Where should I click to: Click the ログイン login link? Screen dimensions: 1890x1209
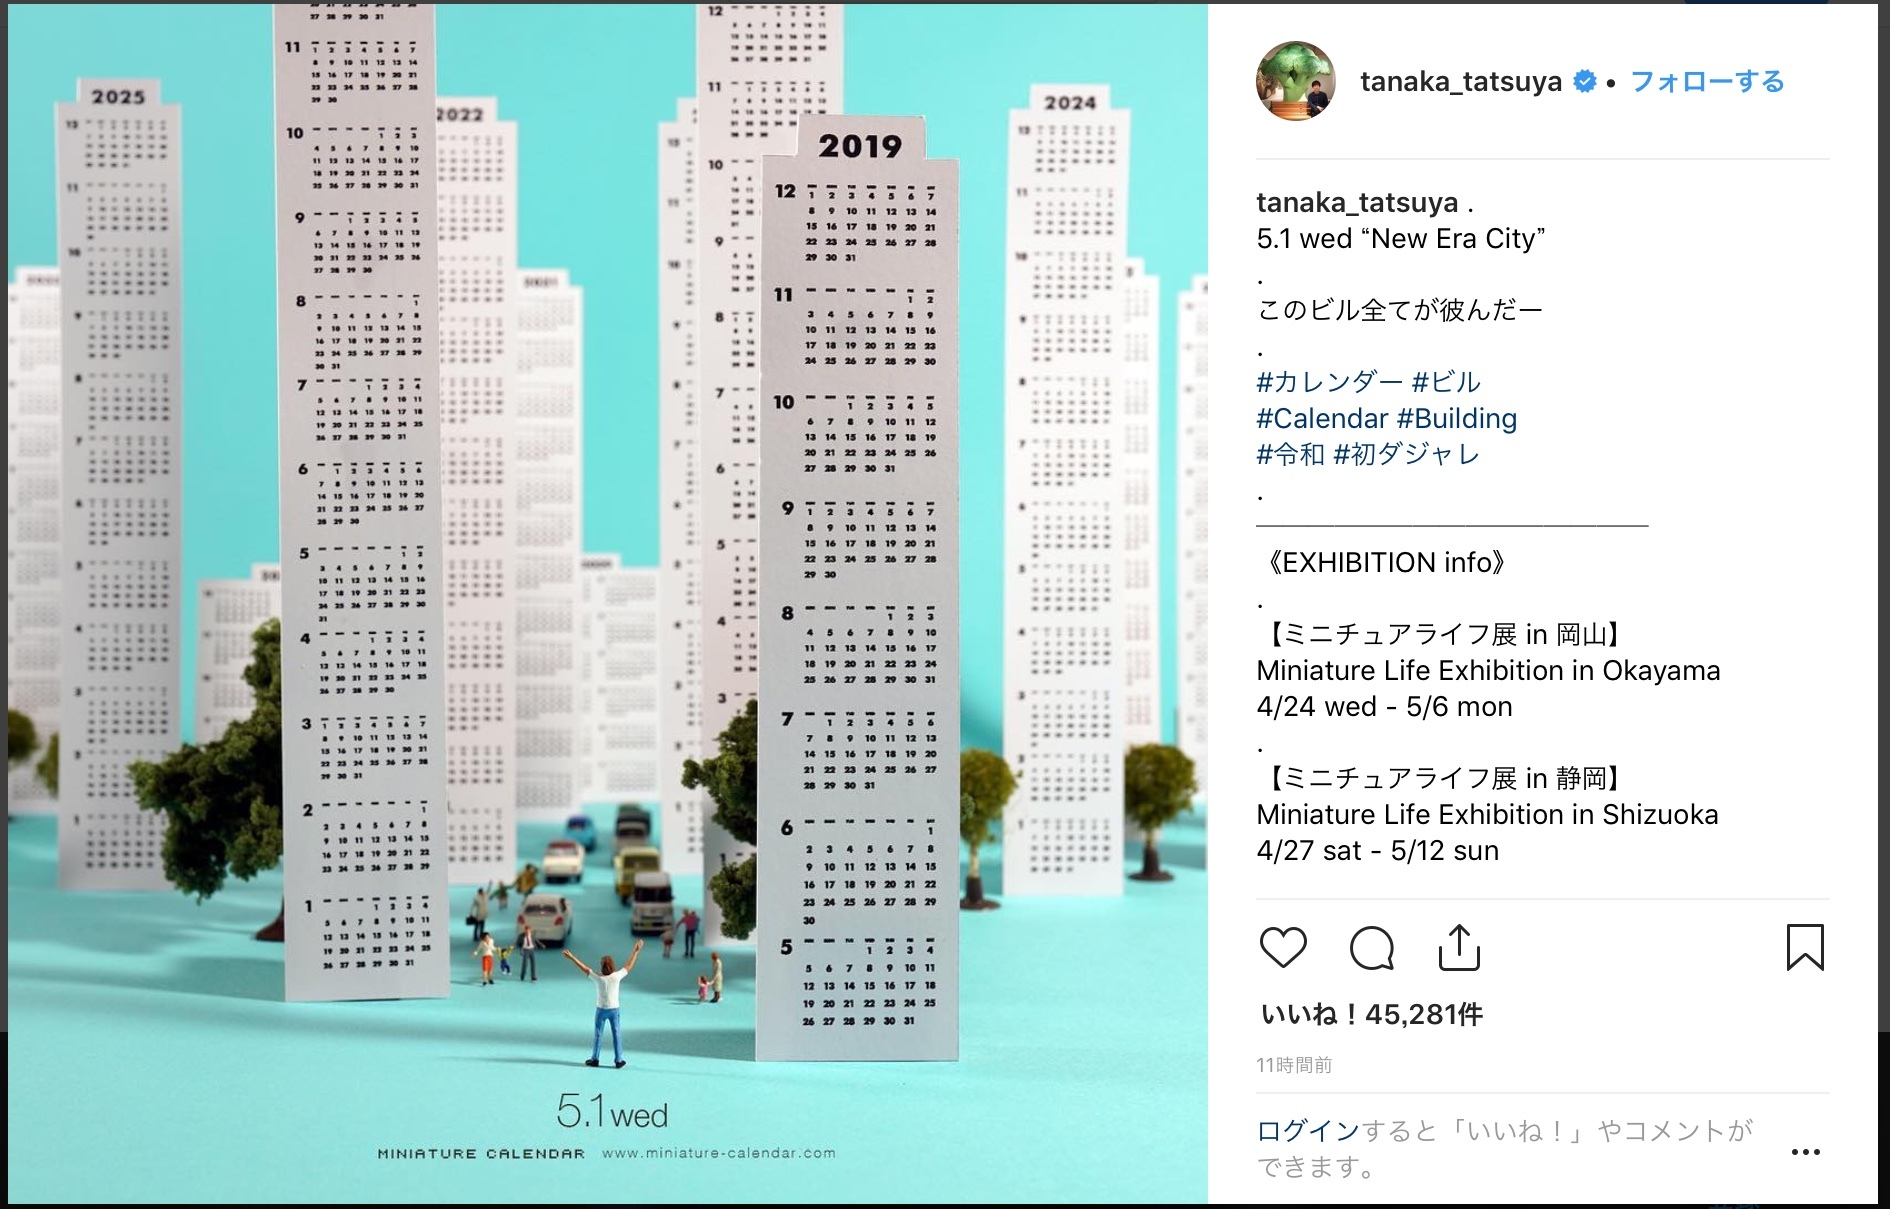(x=1308, y=1131)
